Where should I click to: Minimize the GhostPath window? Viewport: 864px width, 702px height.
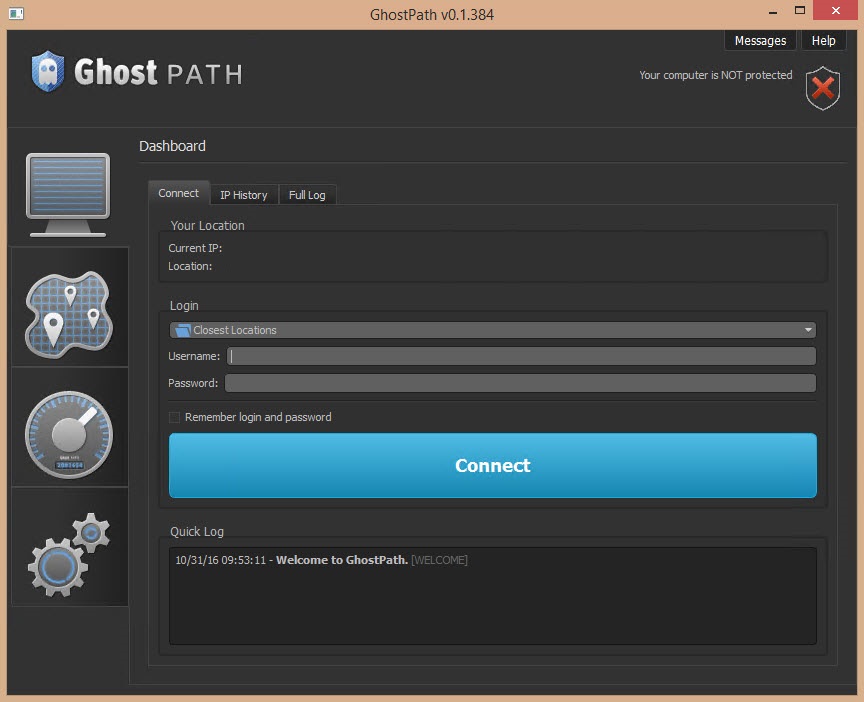(773, 11)
